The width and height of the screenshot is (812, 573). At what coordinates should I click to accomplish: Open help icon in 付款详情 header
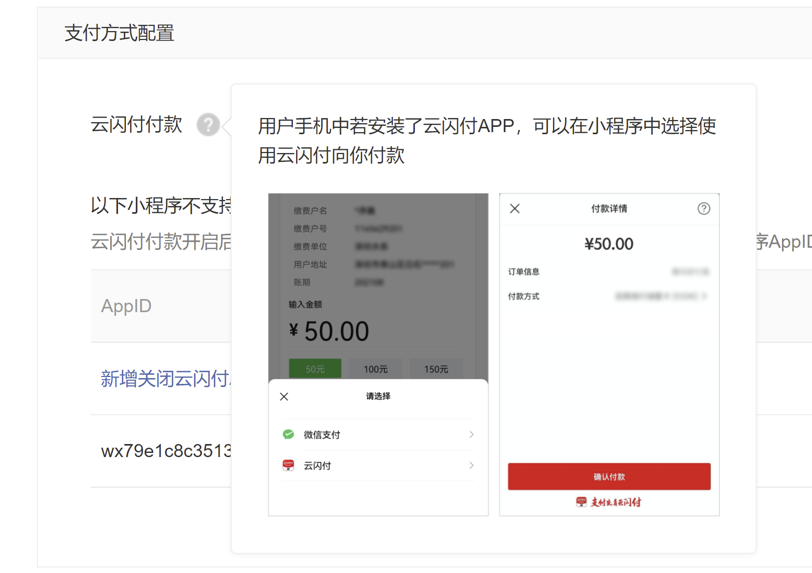[x=703, y=209]
